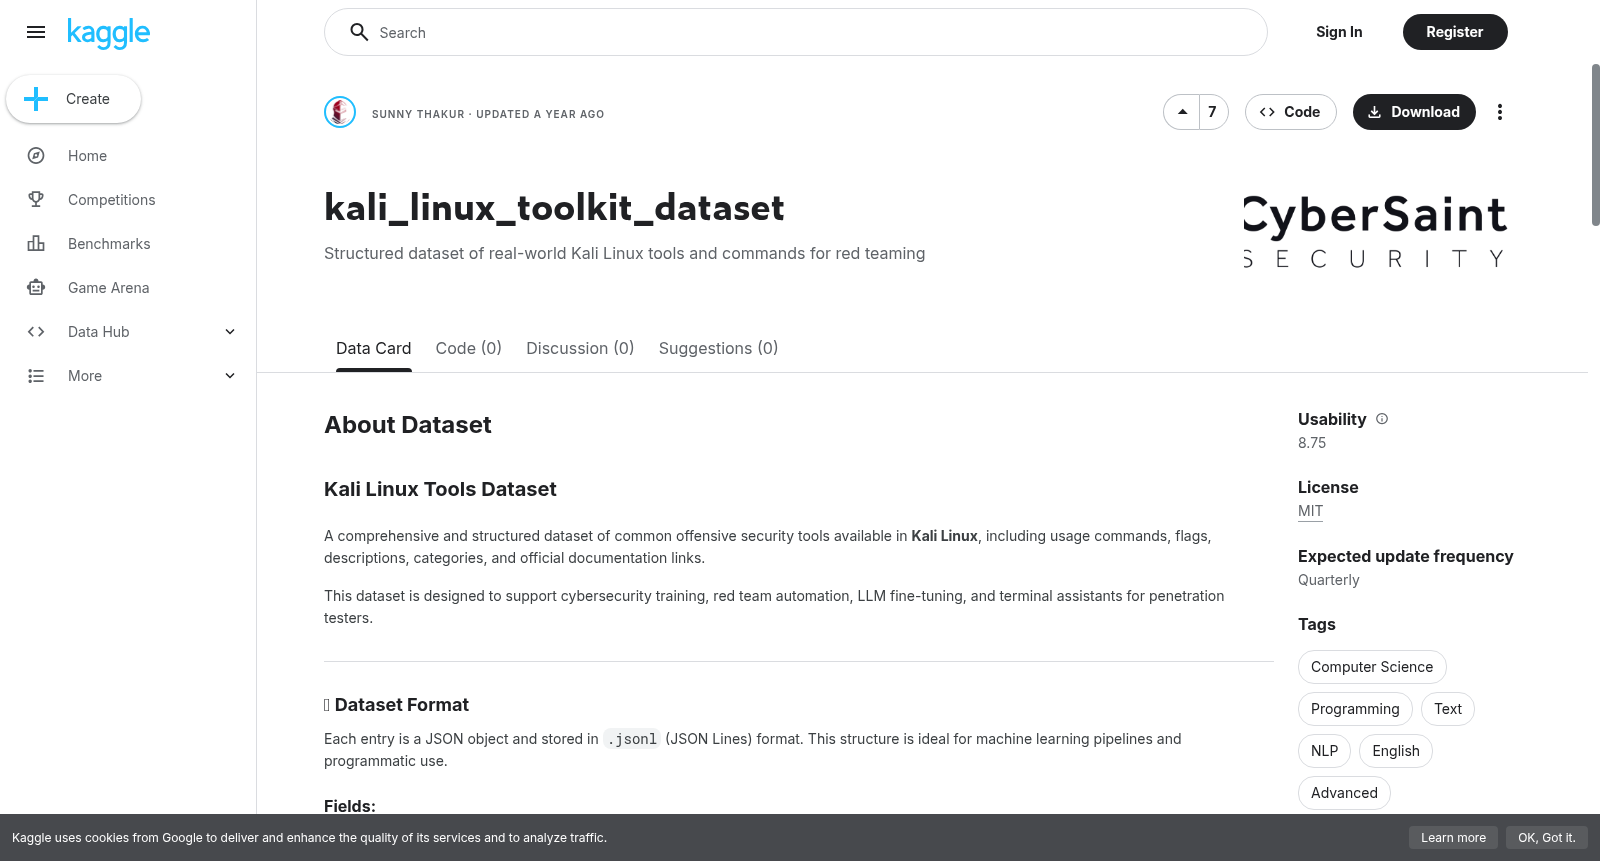Open the three-dot options menu

(1499, 112)
